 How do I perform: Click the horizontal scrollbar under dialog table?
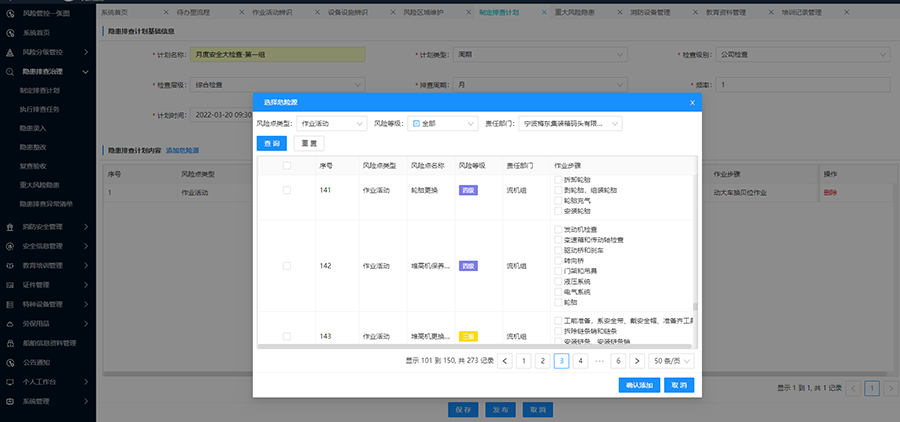pyautogui.click(x=474, y=346)
